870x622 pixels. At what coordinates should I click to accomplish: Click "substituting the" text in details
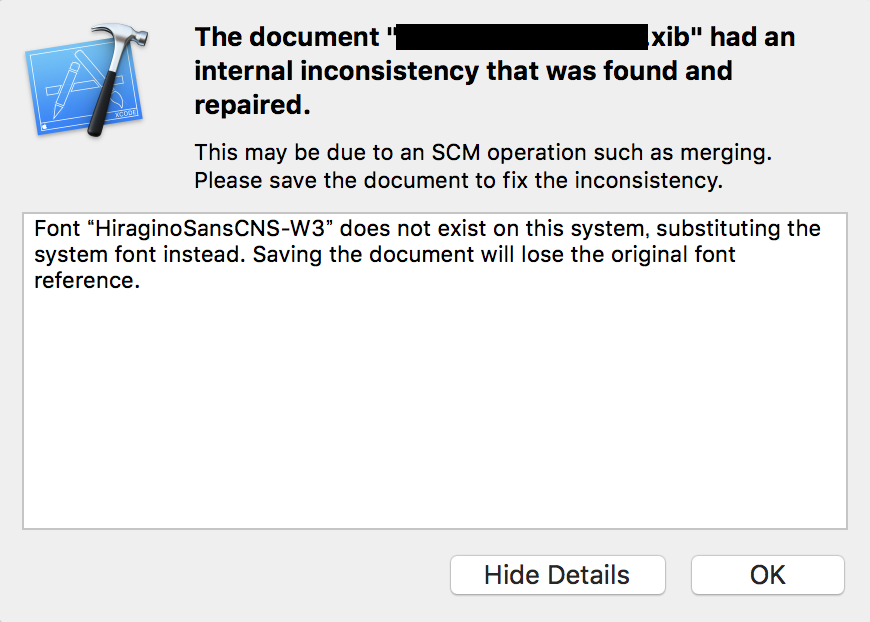739,229
